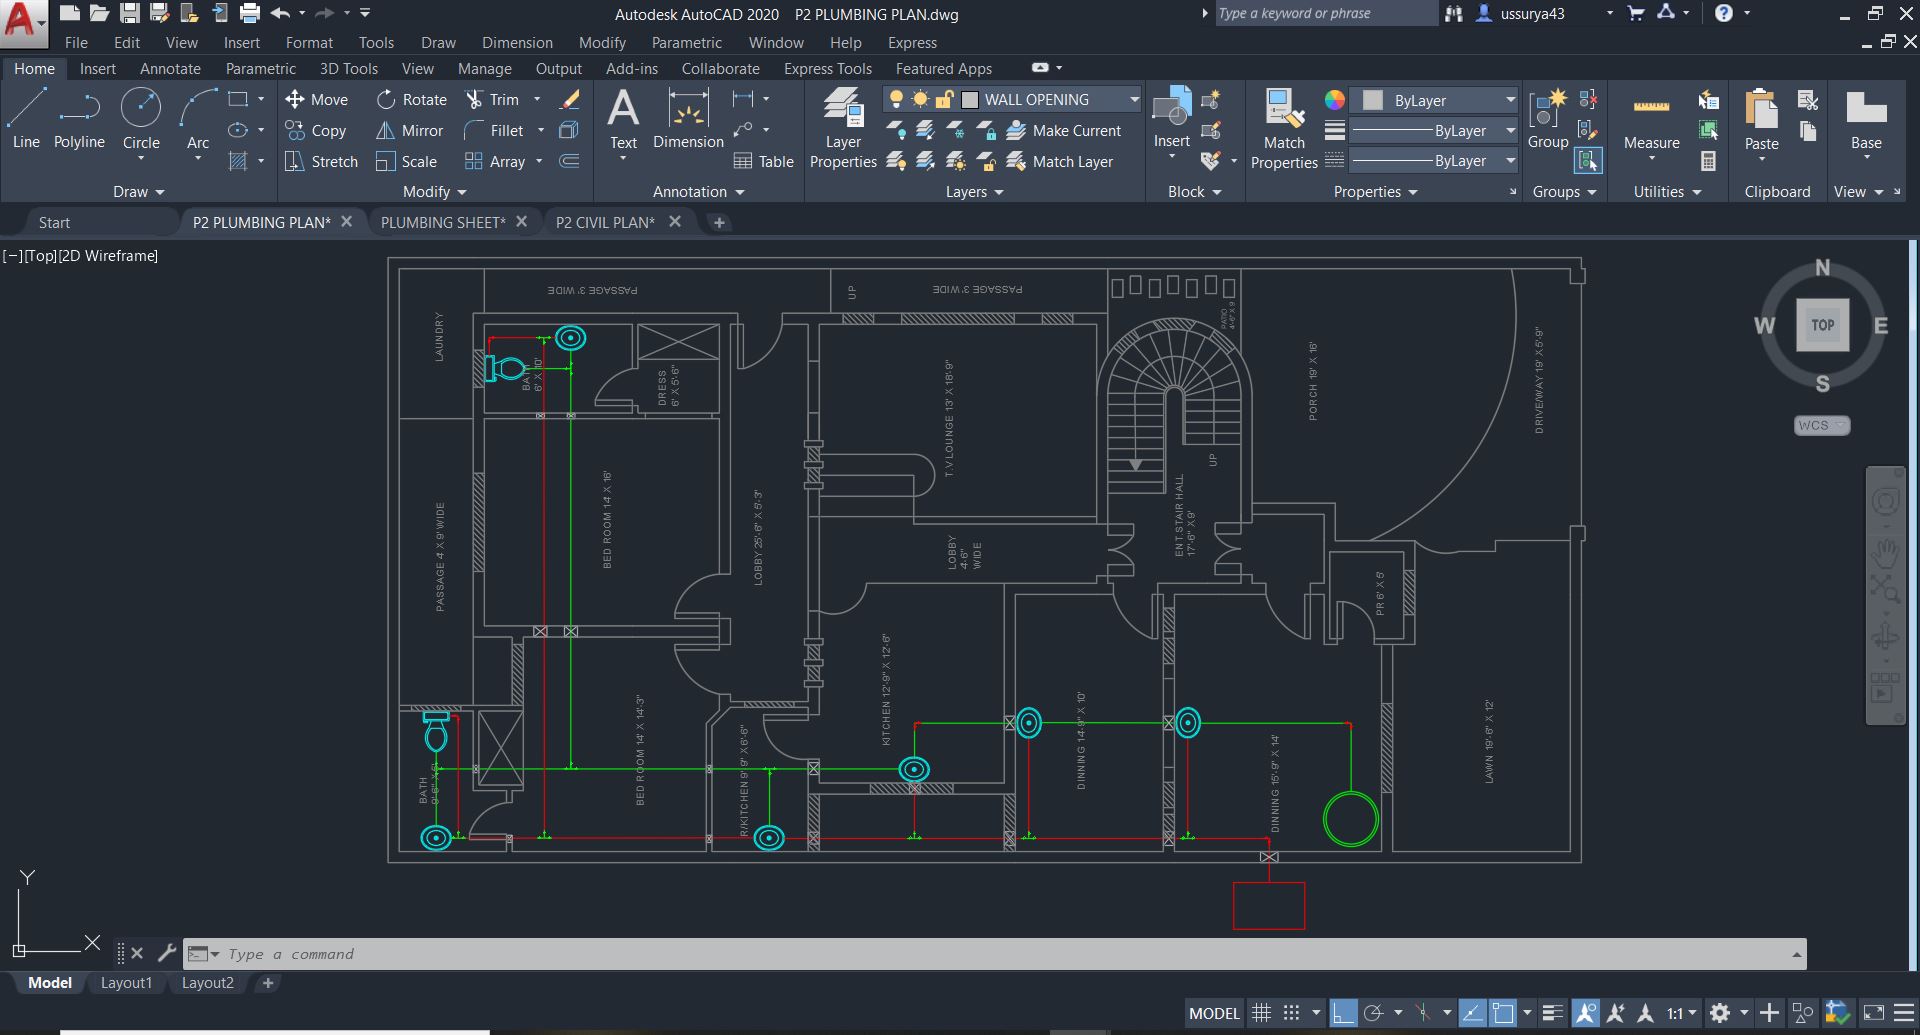Click Match Properties tool
This screenshot has height=1035, width=1920.
pyautogui.click(x=1284, y=128)
